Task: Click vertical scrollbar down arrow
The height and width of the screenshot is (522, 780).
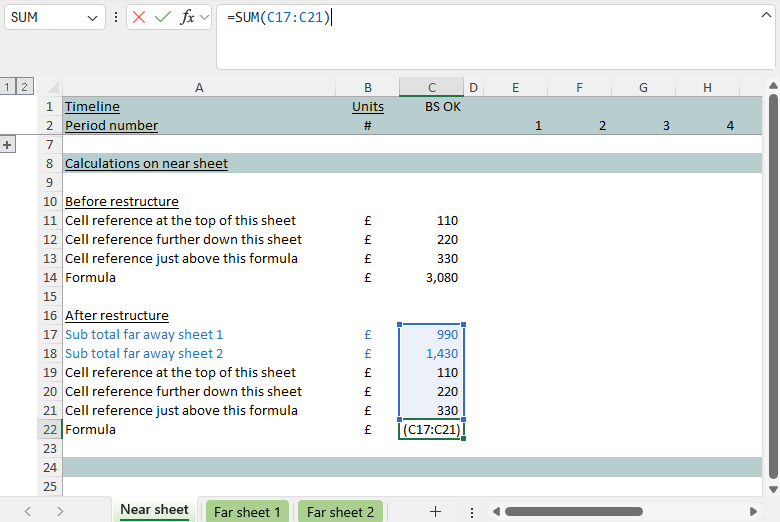Action: pos(772,487)
